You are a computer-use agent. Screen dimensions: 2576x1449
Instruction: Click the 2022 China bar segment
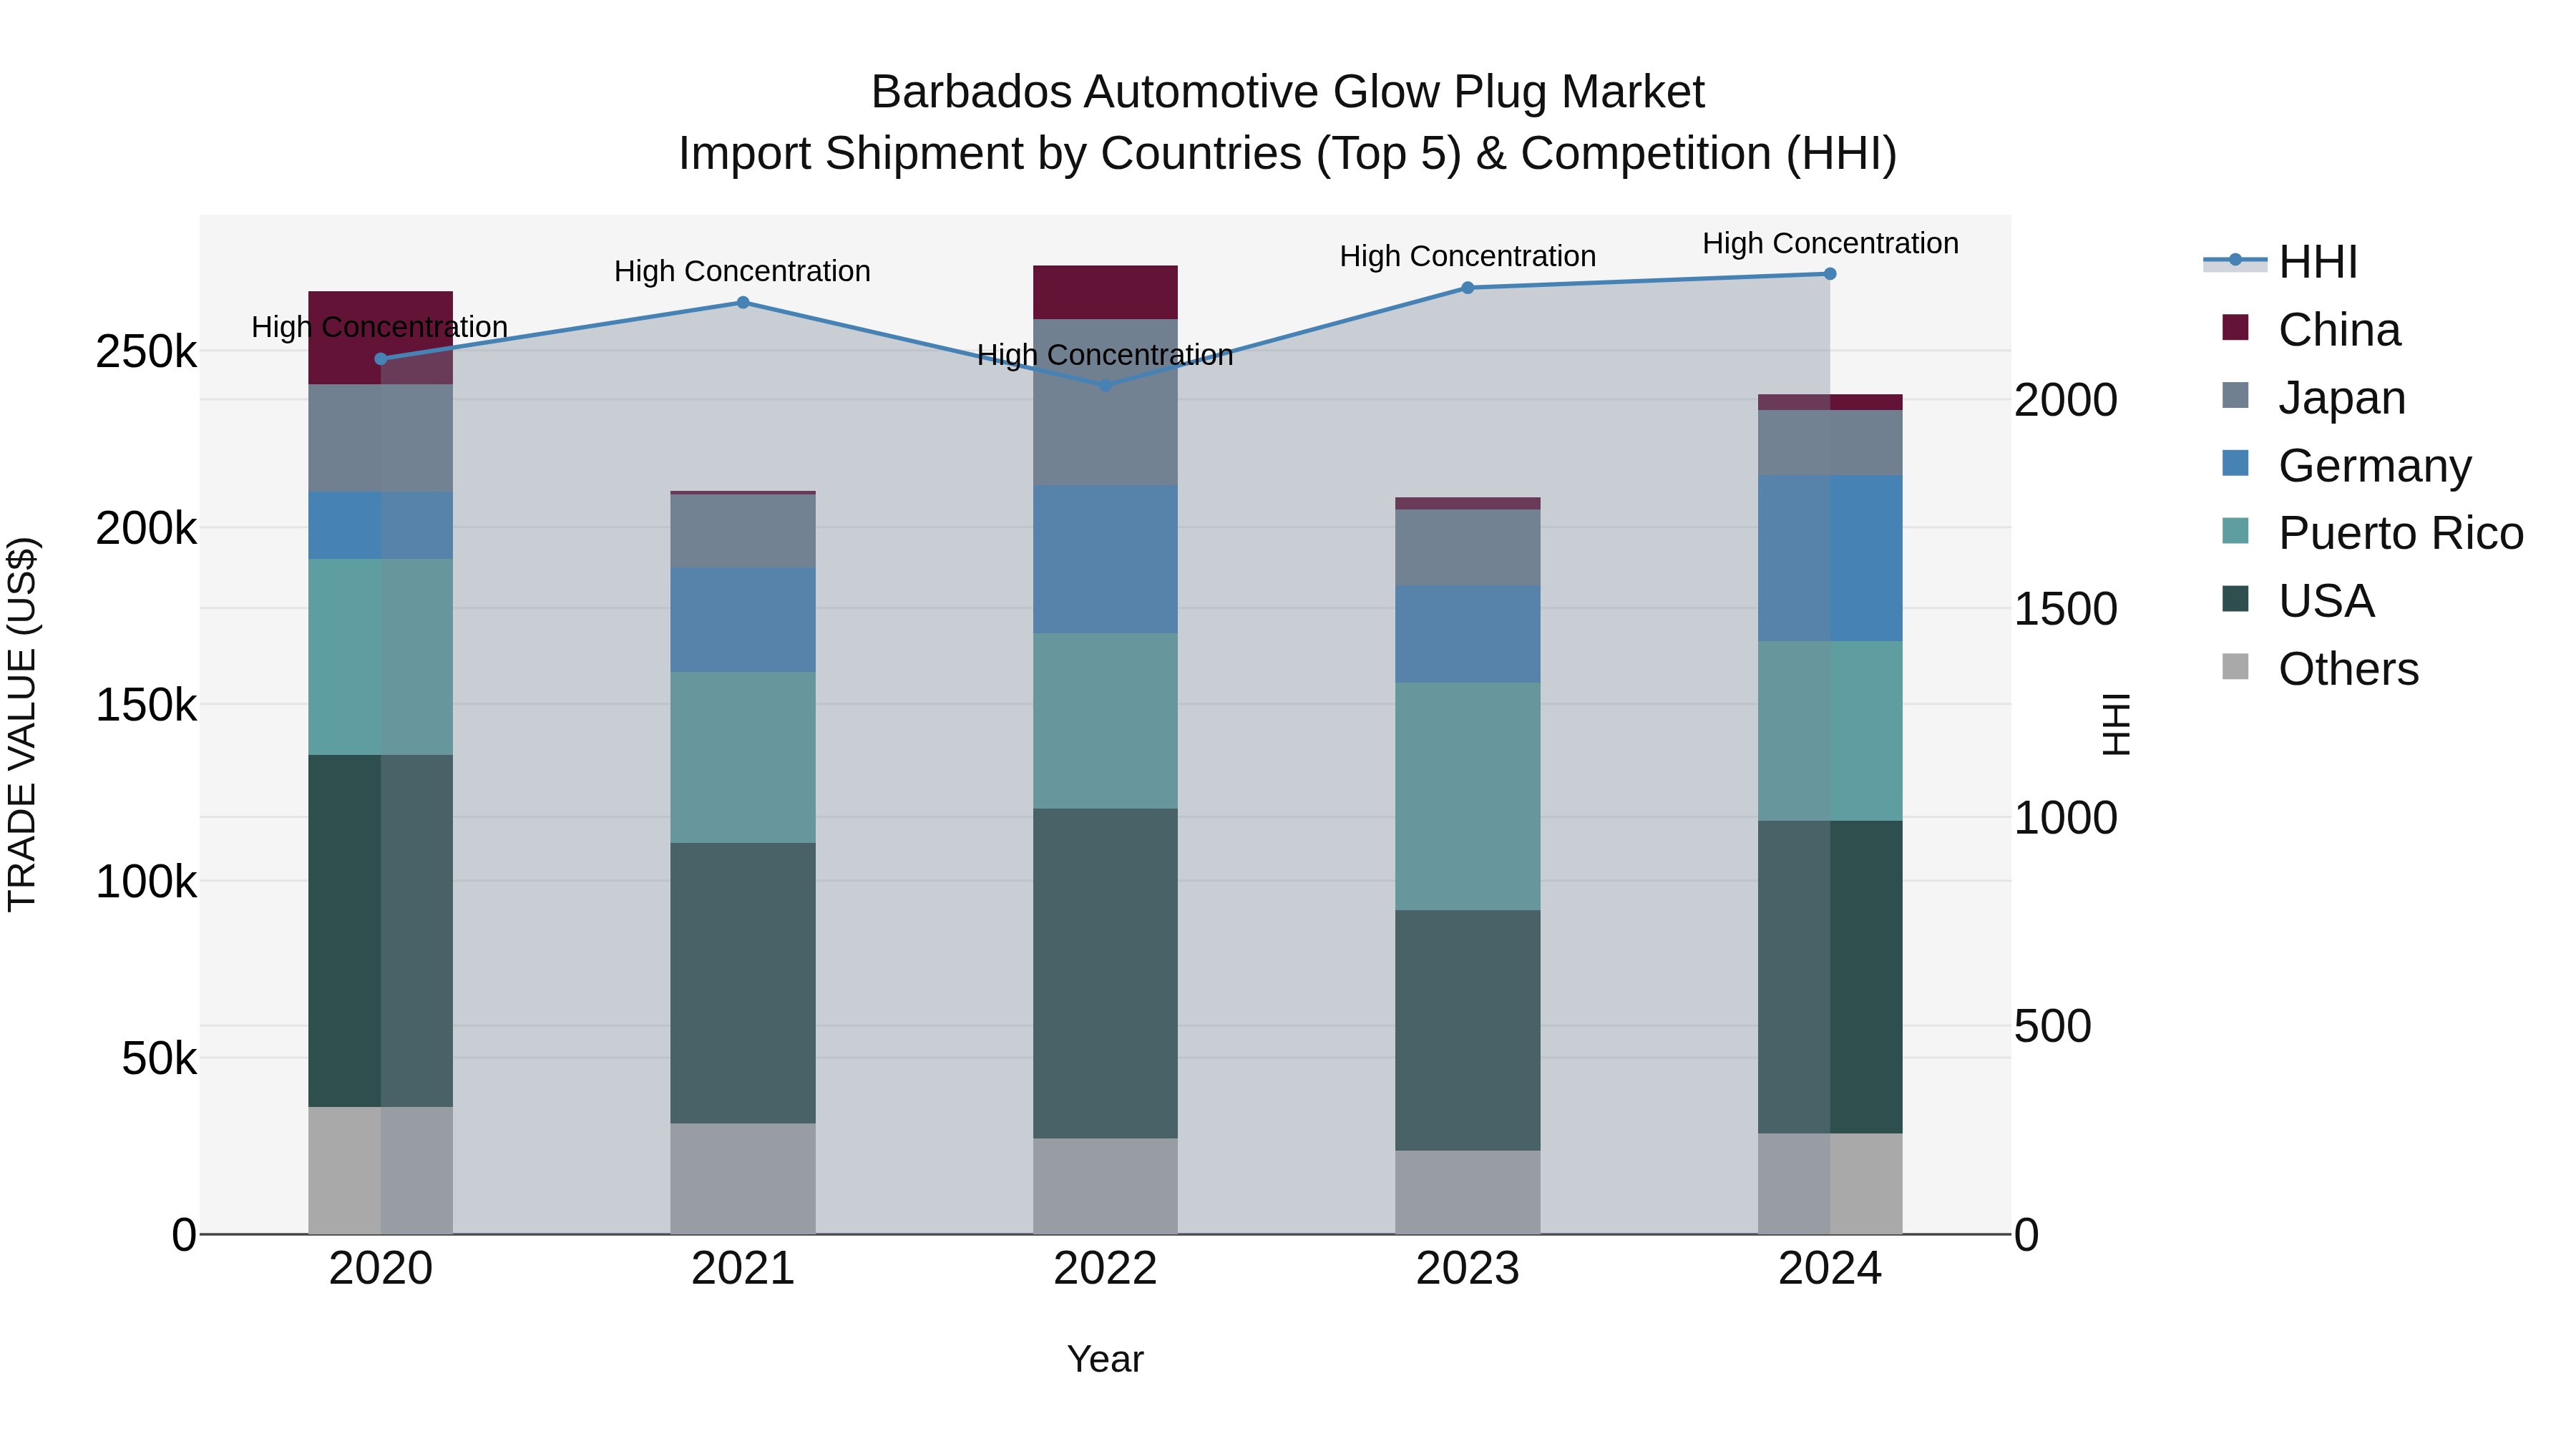pos(1105,293)
